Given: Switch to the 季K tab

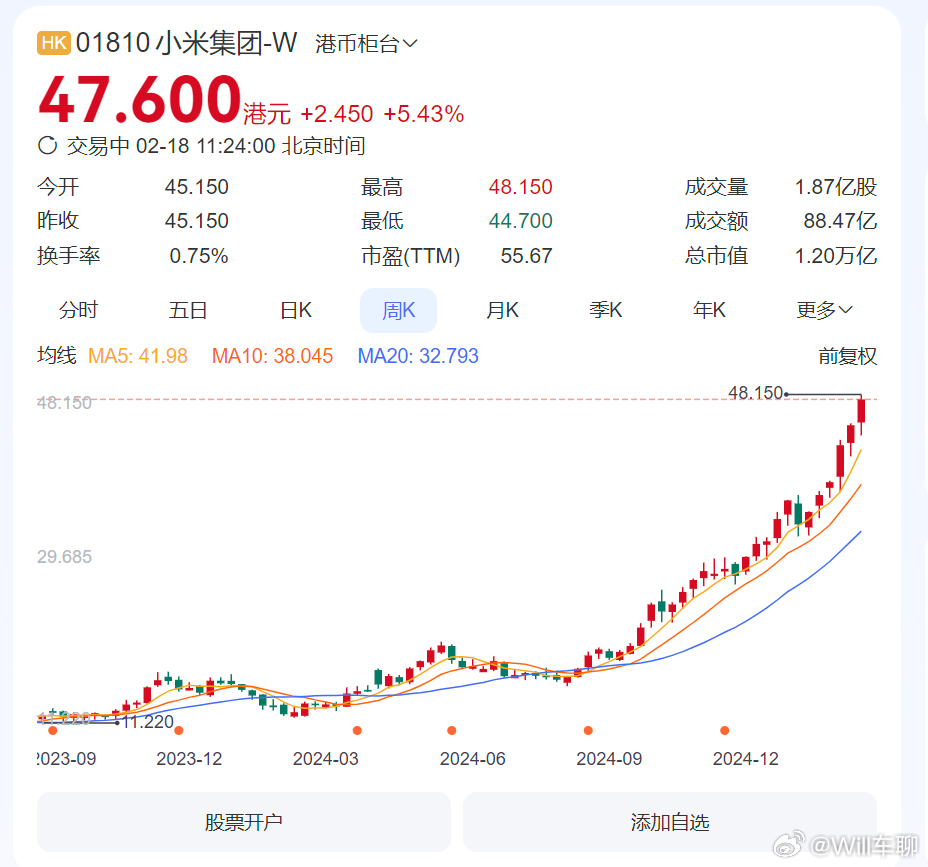Looking at the screenshot, I should pyautogui.click(x=605, y=310).
